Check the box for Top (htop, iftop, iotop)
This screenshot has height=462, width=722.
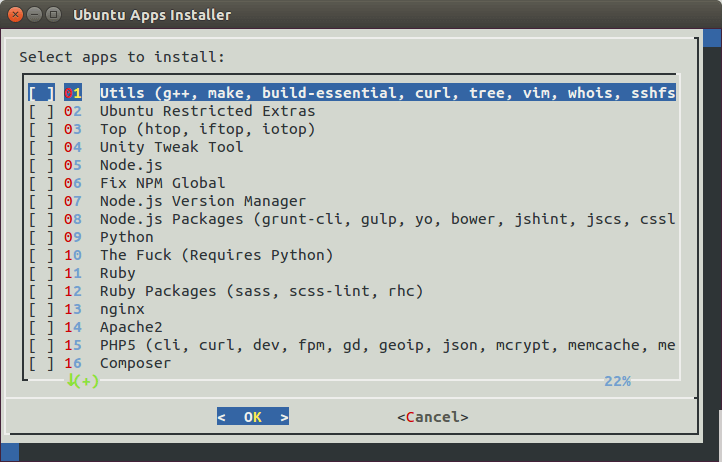click(x=41, y=129)
